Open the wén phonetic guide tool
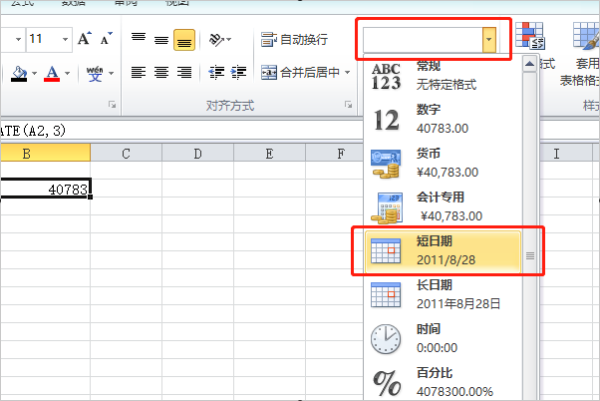This screenshot has height=401, width=600. 95,73
